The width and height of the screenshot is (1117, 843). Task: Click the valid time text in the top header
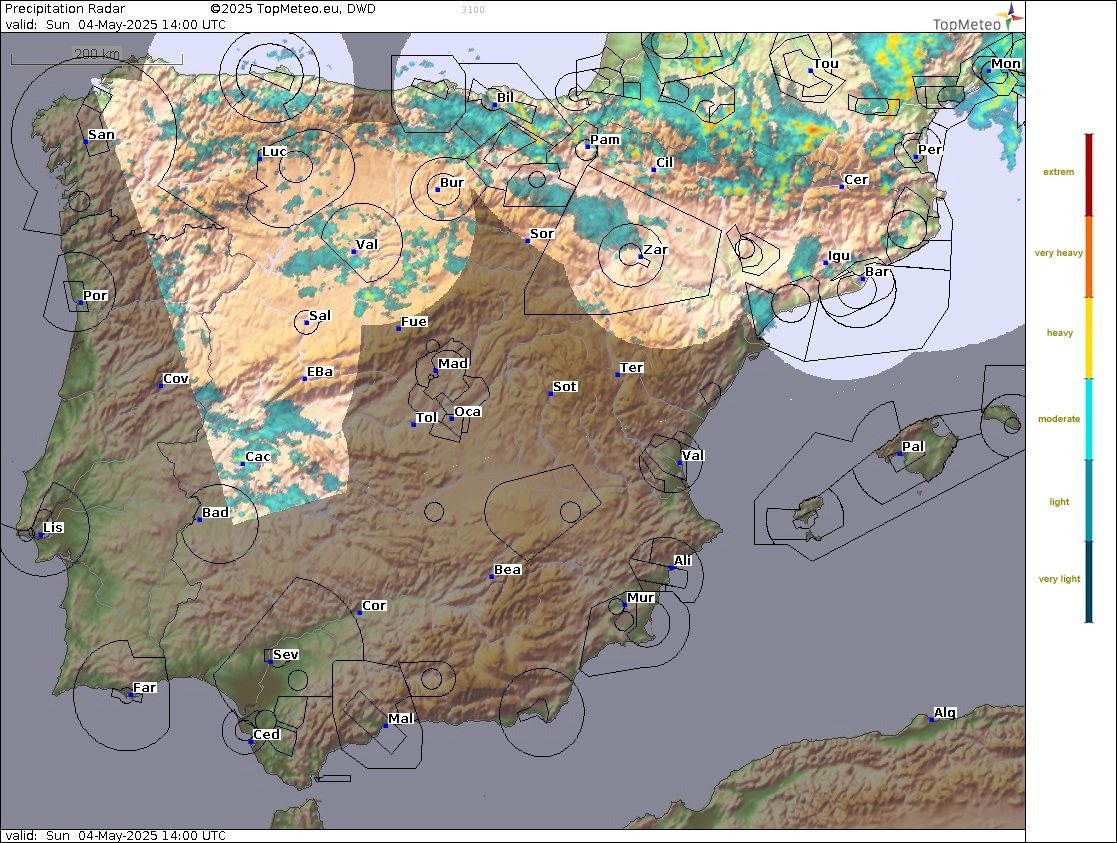click(115, 24)
